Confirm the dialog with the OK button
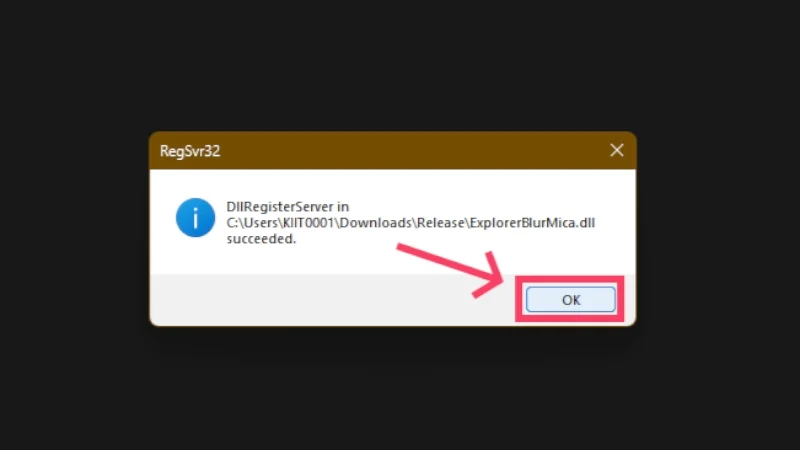Image resolution: width=800 pixels, height=450 pixels. (570, 299)
